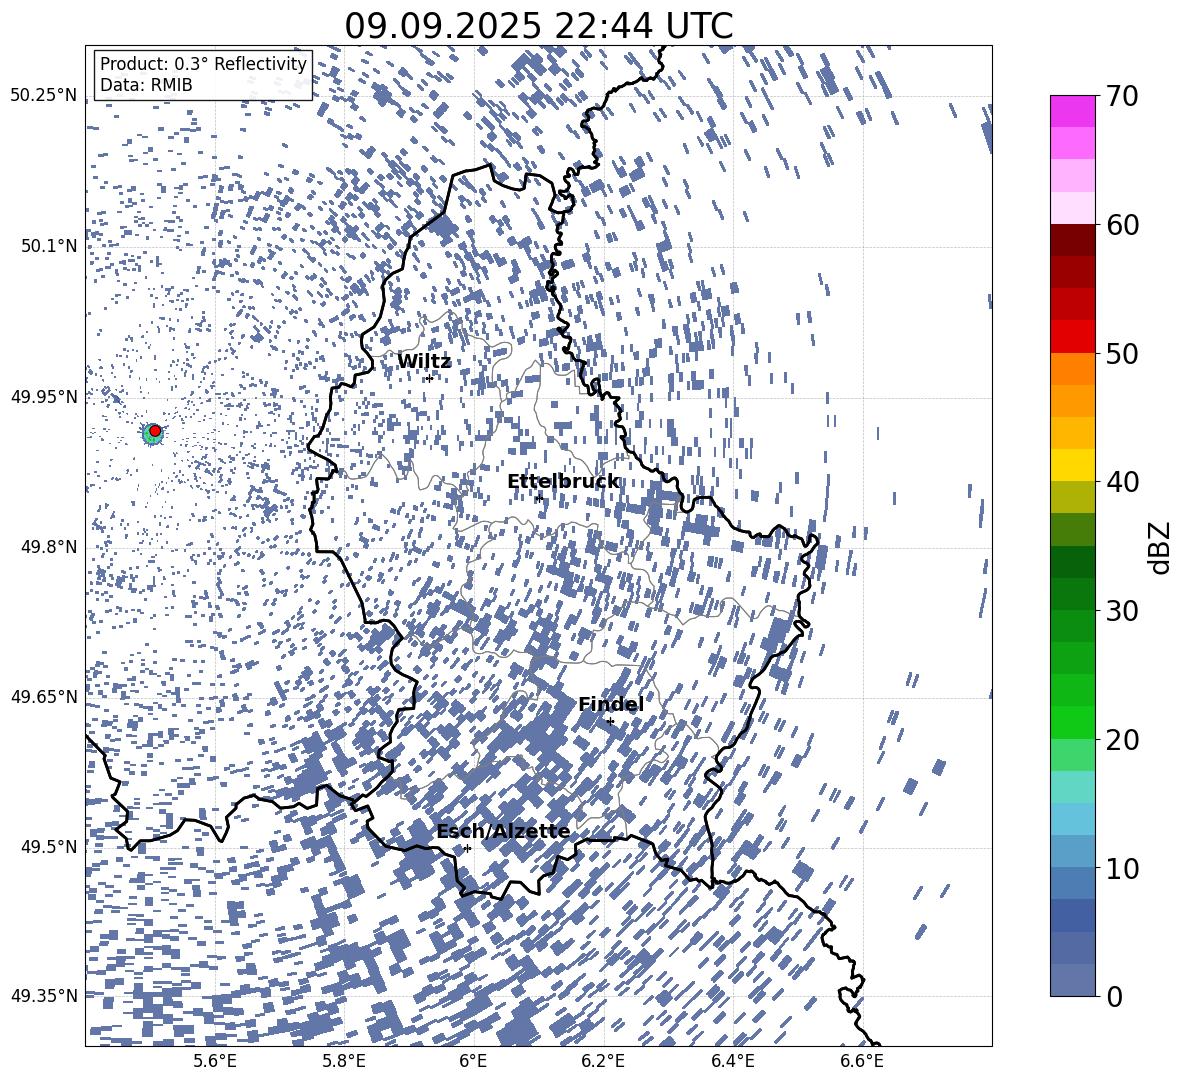Click the yellow colorbar segment at 40 dBZ

point(1072,466)
